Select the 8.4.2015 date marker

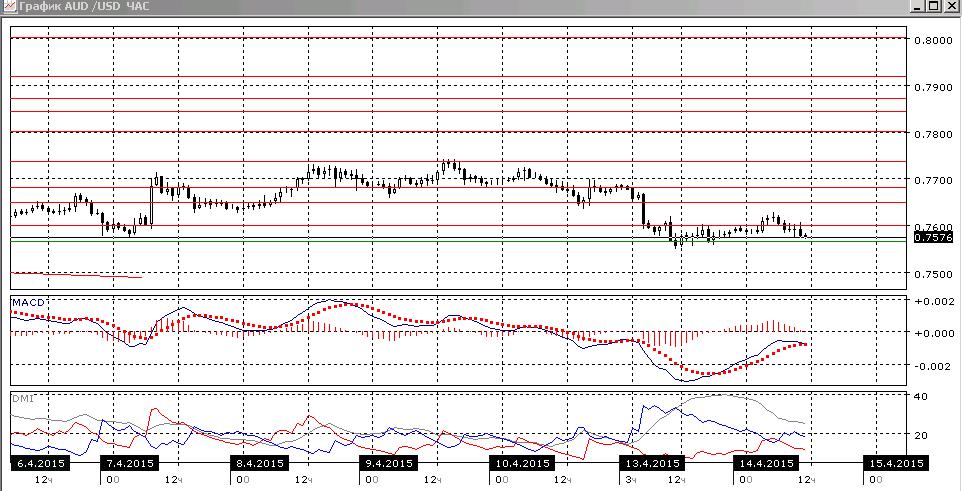(x=260, y=463)
